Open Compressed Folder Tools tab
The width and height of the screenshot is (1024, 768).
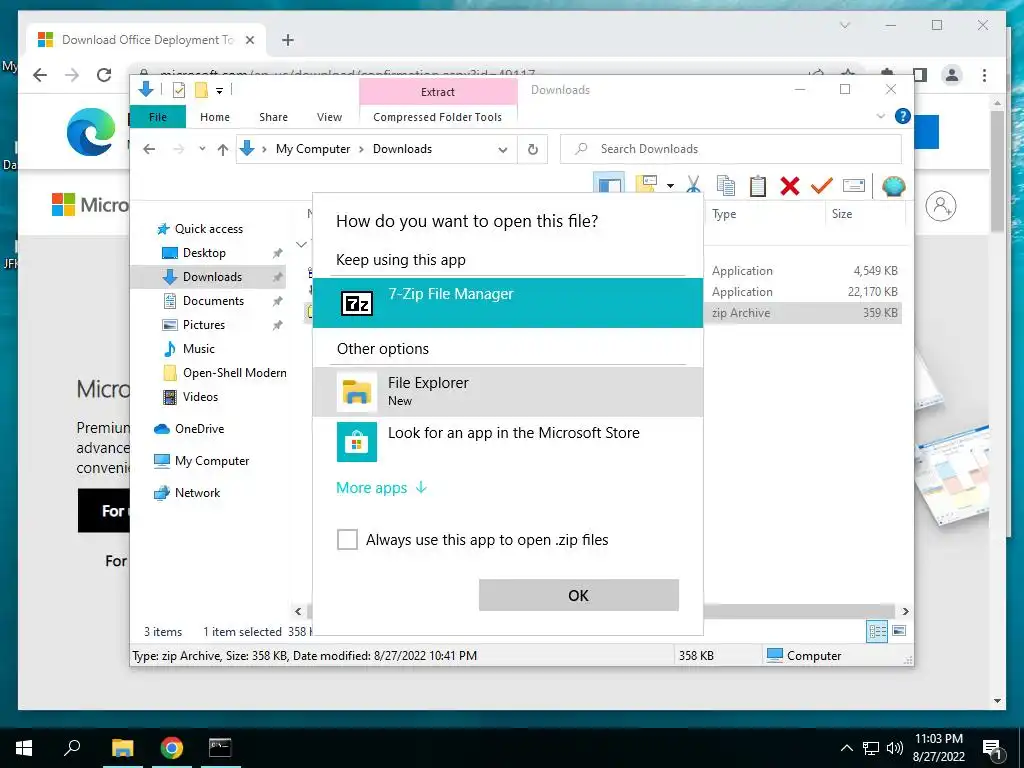click(x=438, y=117)
